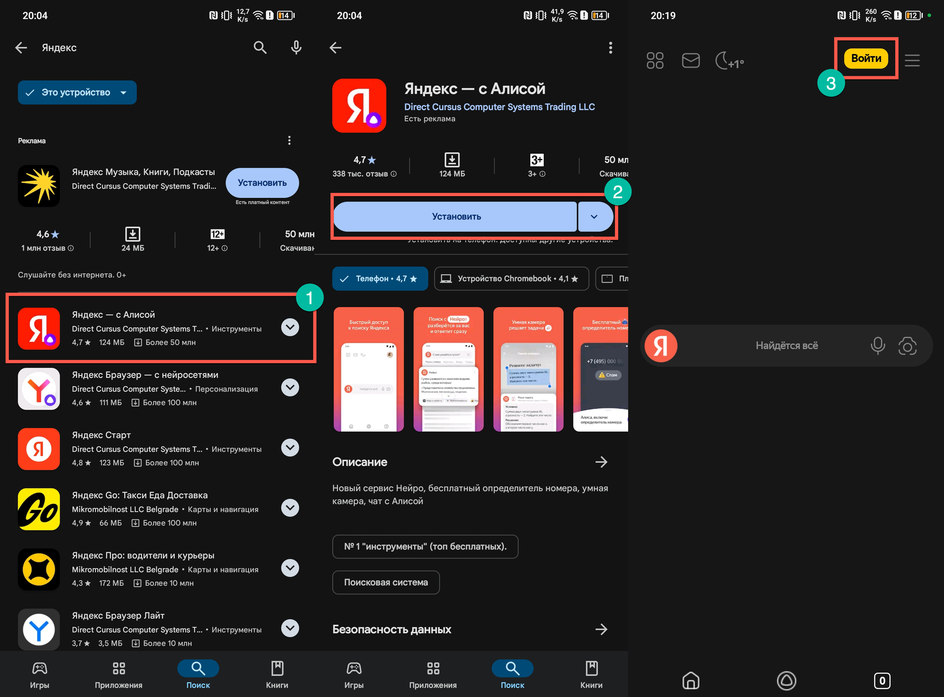Screen dimensions: 944x697
Task: Tap the home icon in Yandex app
Action: [x=691, y=680]
